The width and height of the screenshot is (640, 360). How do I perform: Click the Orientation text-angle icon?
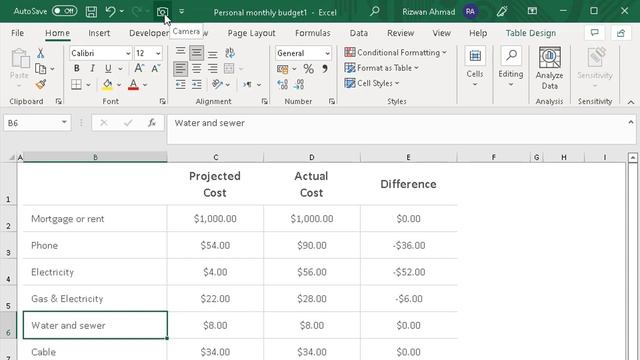point(217,84)
